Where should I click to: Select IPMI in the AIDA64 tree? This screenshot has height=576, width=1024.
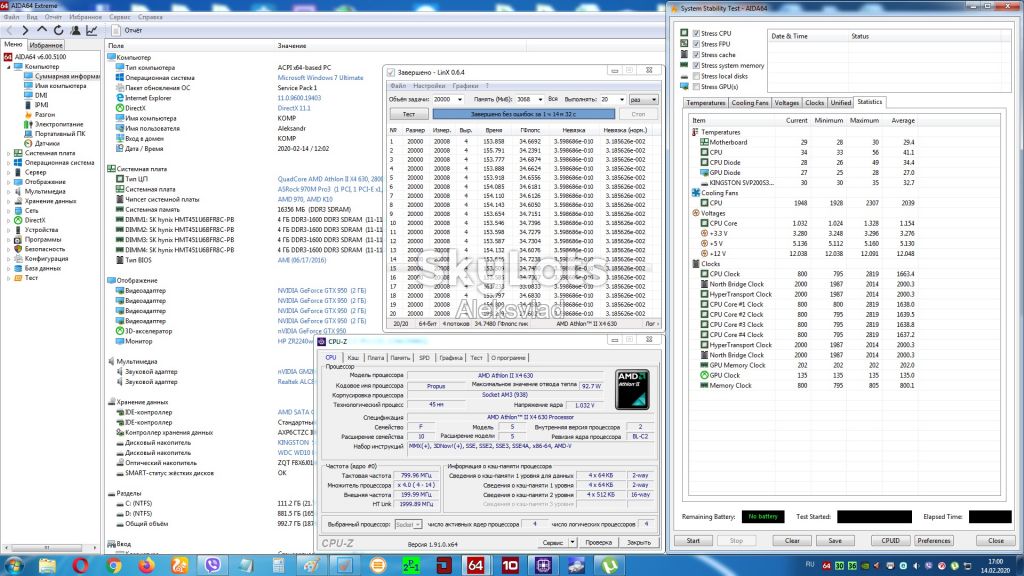(42, 104)
